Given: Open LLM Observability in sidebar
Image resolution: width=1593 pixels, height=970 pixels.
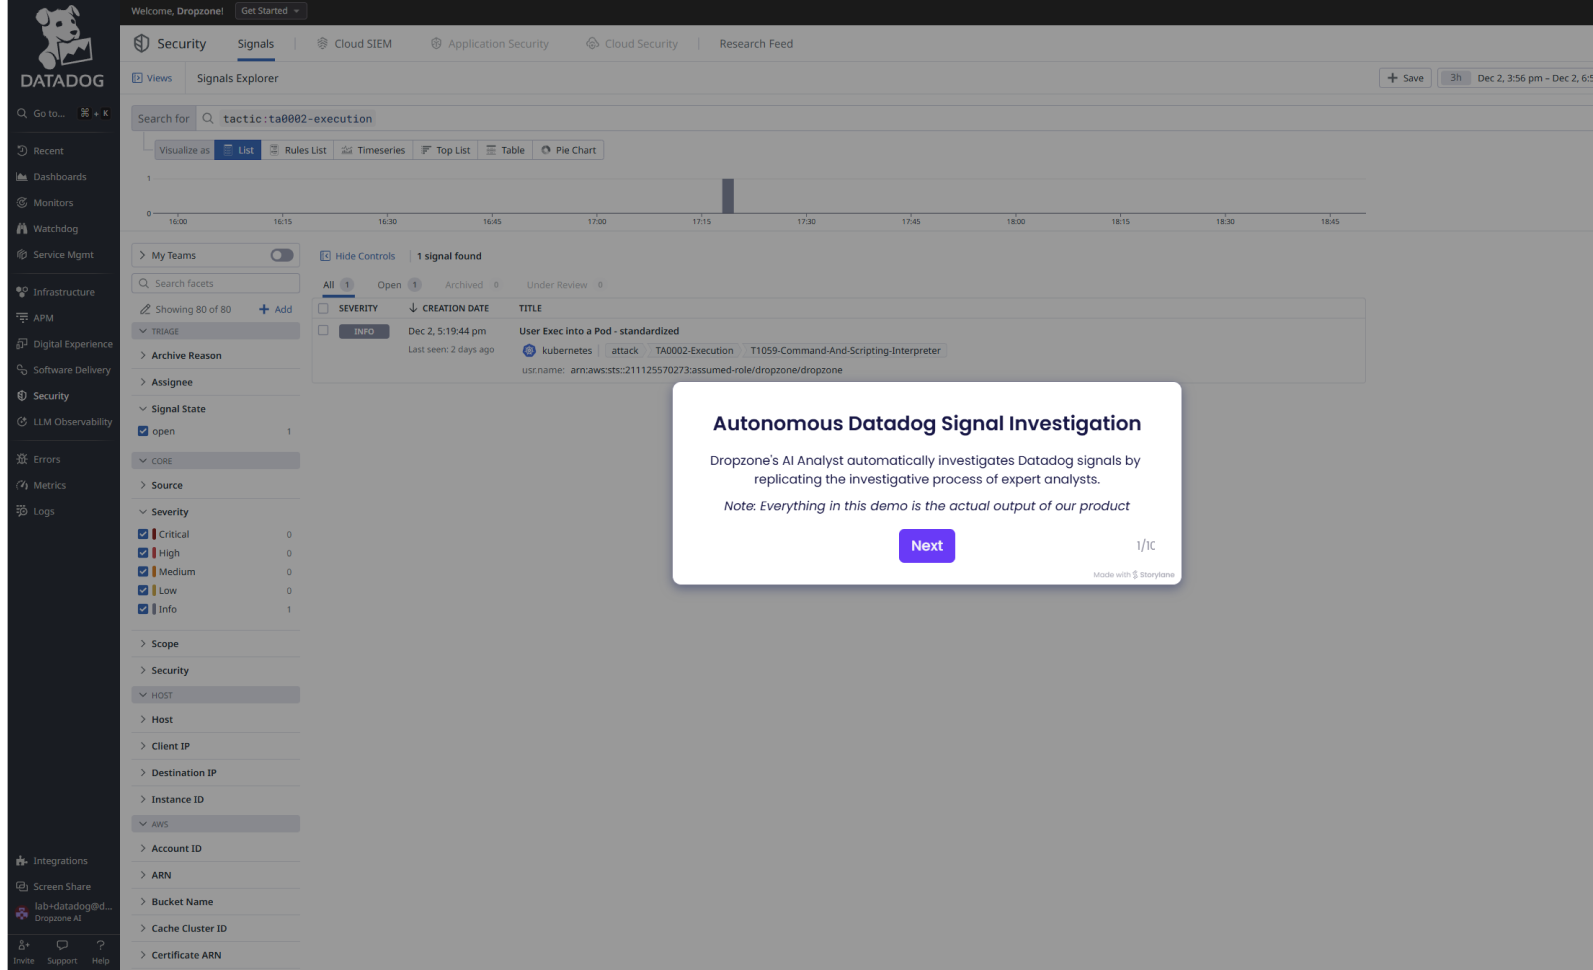Looking at the screenshot, I should pos(72,422).
